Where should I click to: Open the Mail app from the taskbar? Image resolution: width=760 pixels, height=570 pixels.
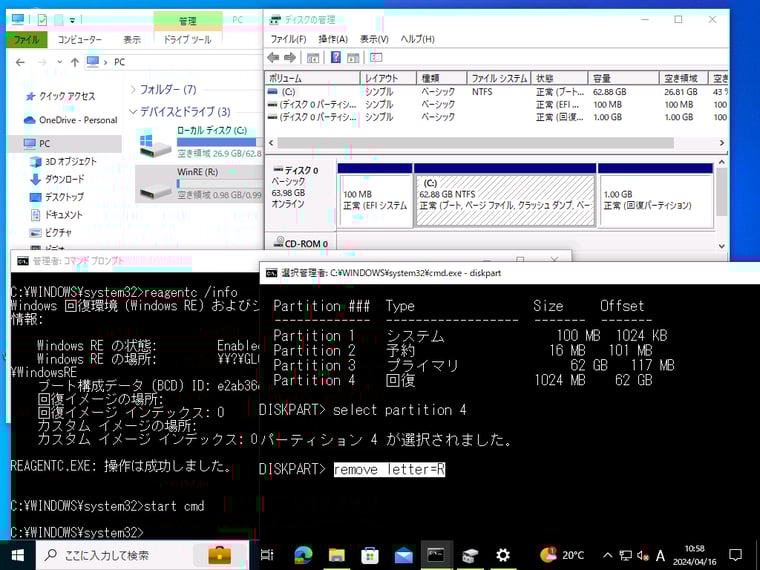coord(403,555)
